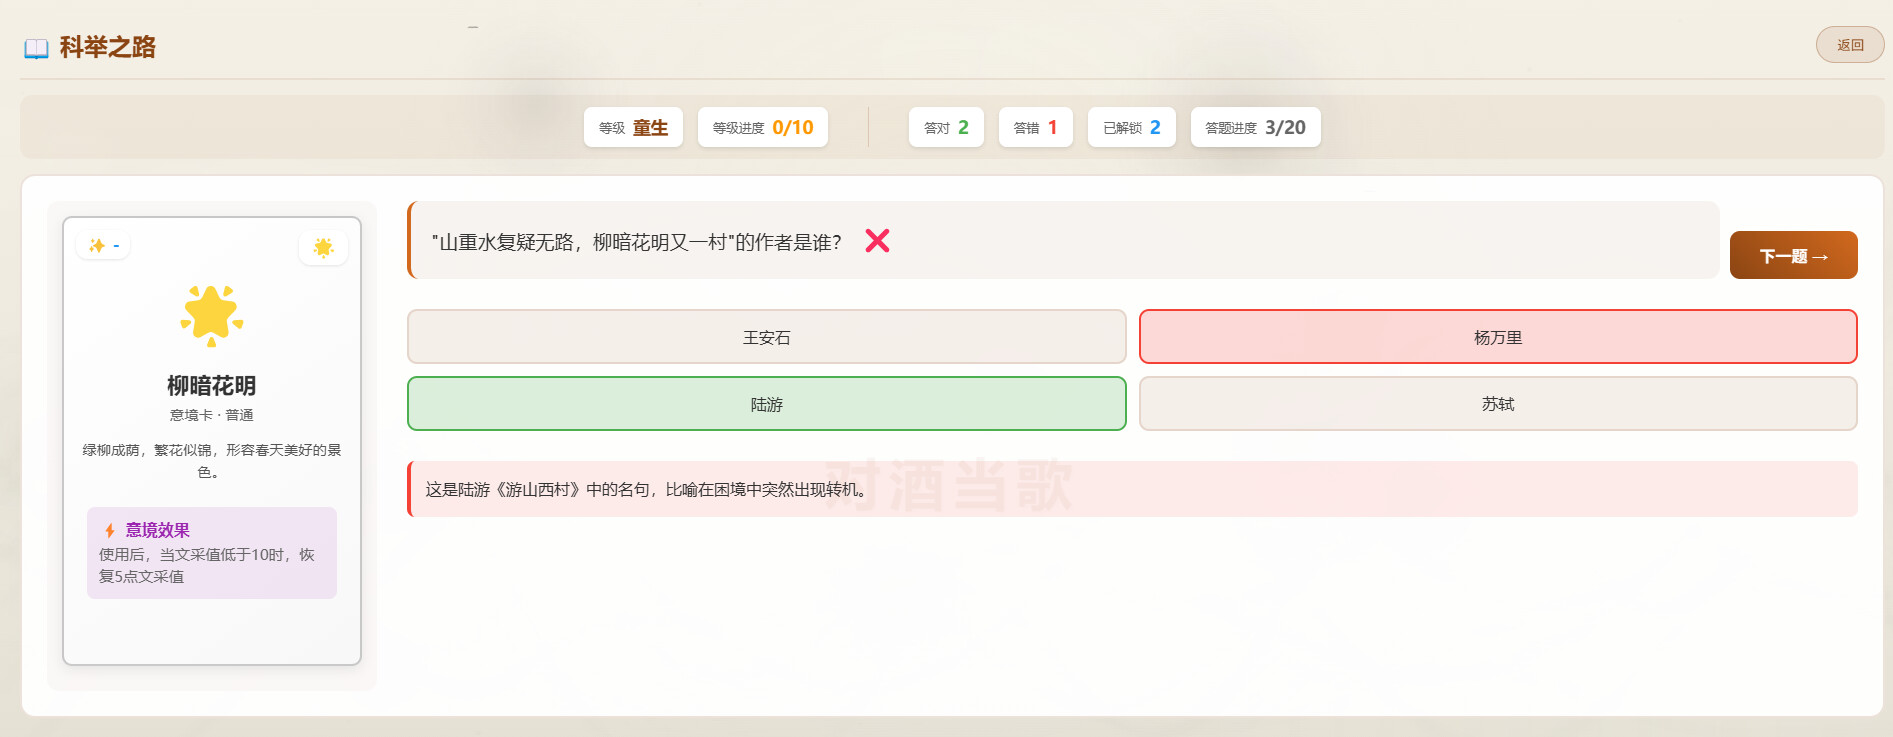Click the 已解锁 unlocked-count stat
The height and width of the screenshot is (737, 1893).
tap(1131, 127)
